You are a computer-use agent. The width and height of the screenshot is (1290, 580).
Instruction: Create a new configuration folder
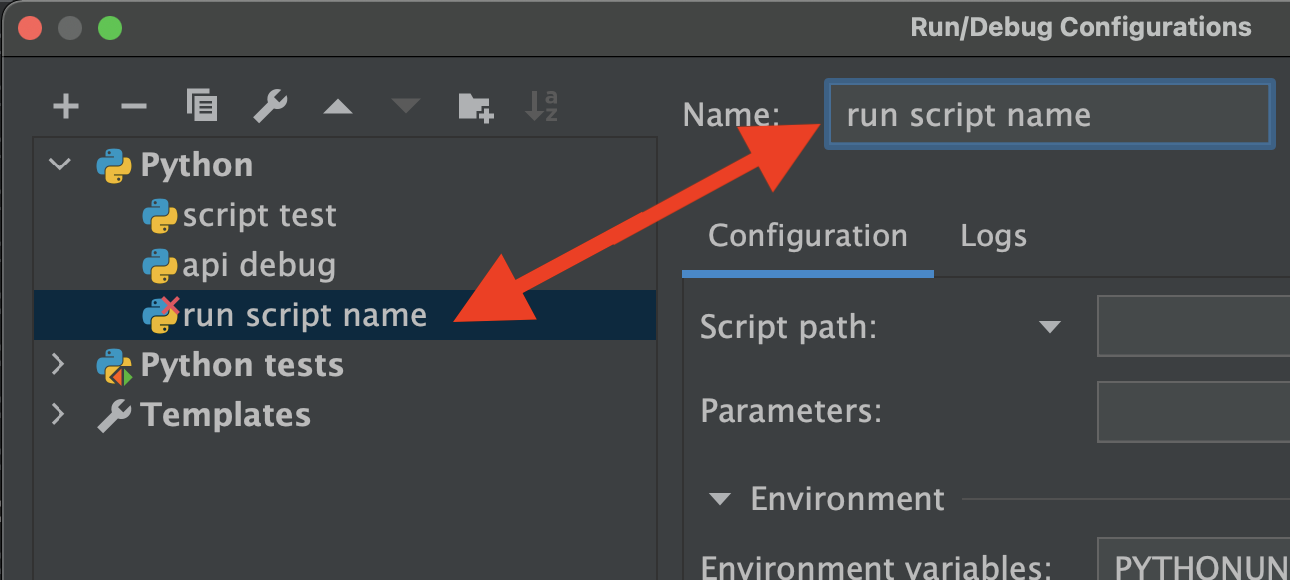coord(475,105)
